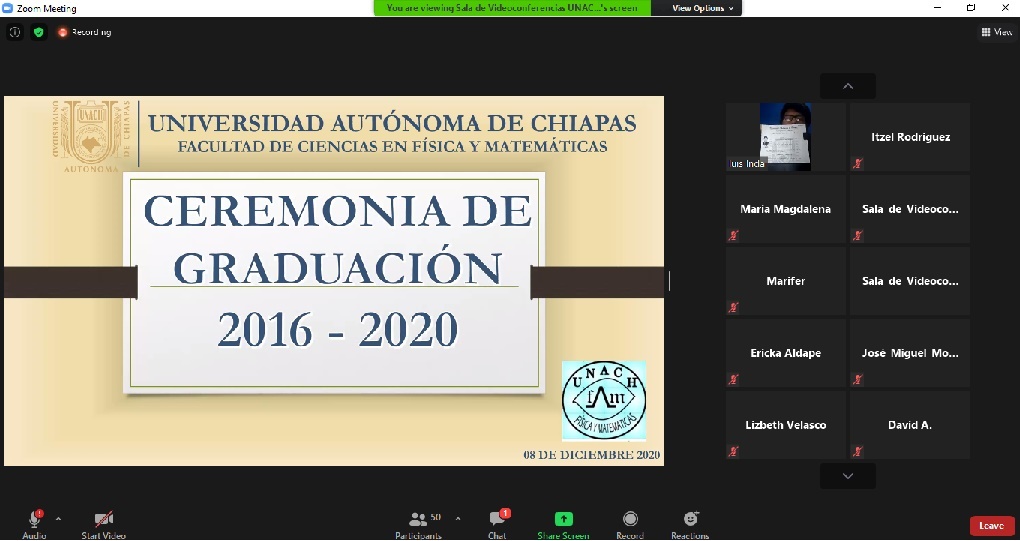Image resolution: width=1020 pixels, height=541 pixels.
Task: Select Marifer participant tile
Action: point(786,281)
